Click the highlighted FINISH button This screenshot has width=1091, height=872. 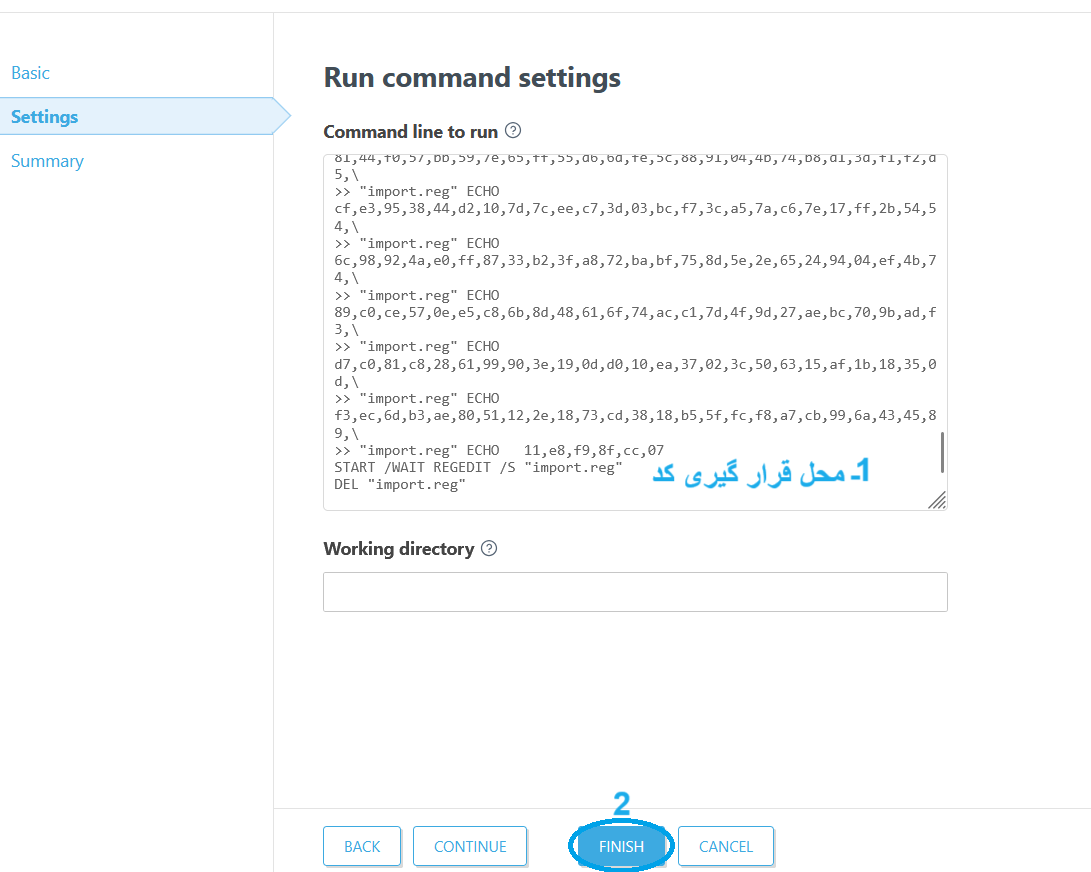click(x=621, y=846)
